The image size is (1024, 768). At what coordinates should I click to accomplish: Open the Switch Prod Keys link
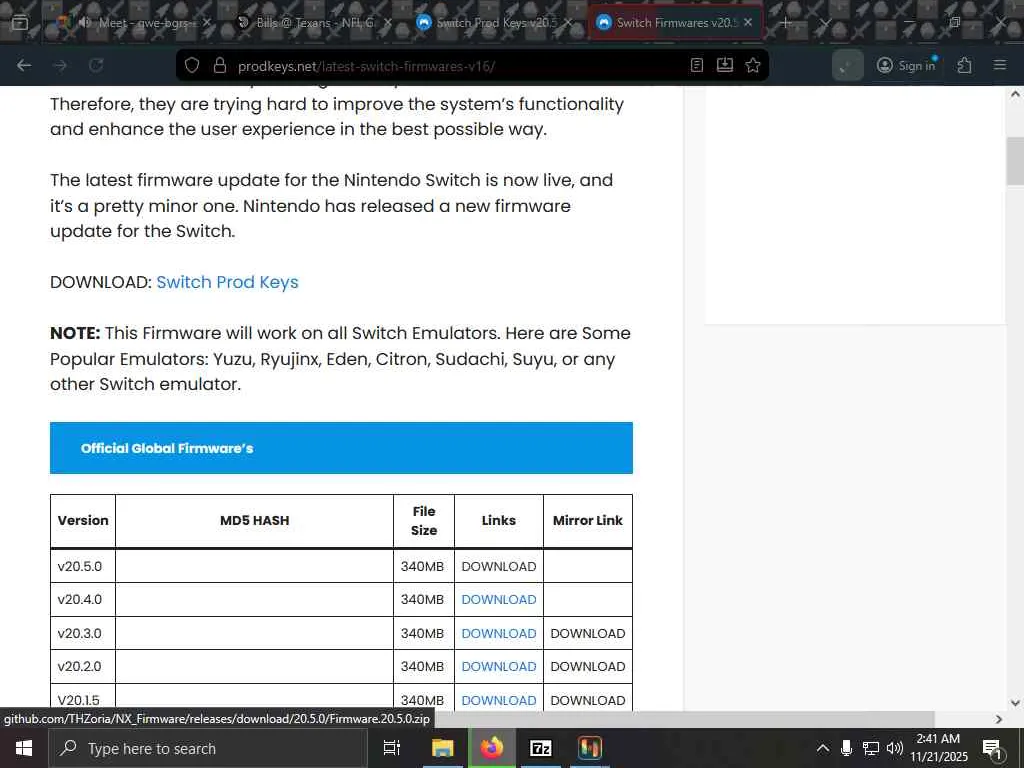(227, 282)
